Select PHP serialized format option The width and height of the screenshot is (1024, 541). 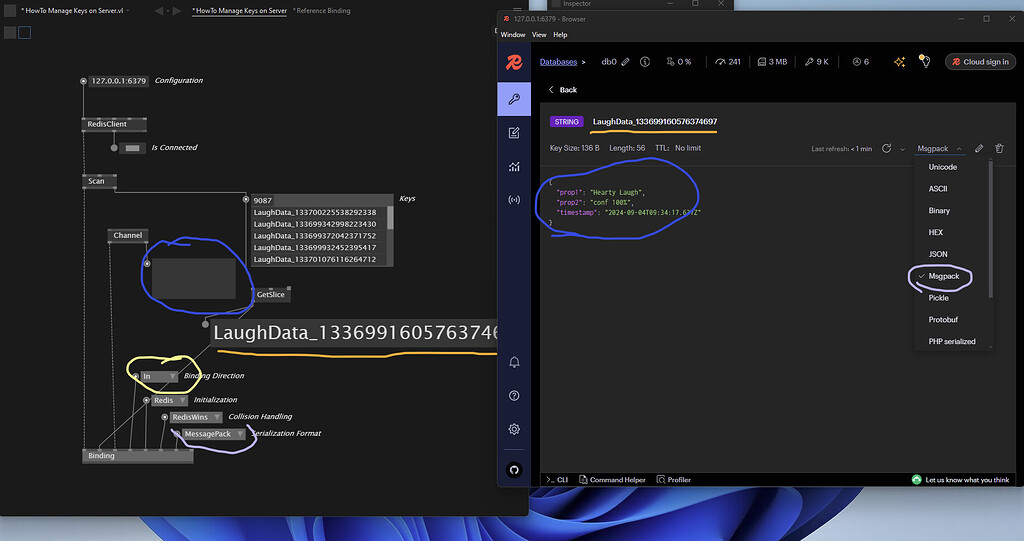952,342
